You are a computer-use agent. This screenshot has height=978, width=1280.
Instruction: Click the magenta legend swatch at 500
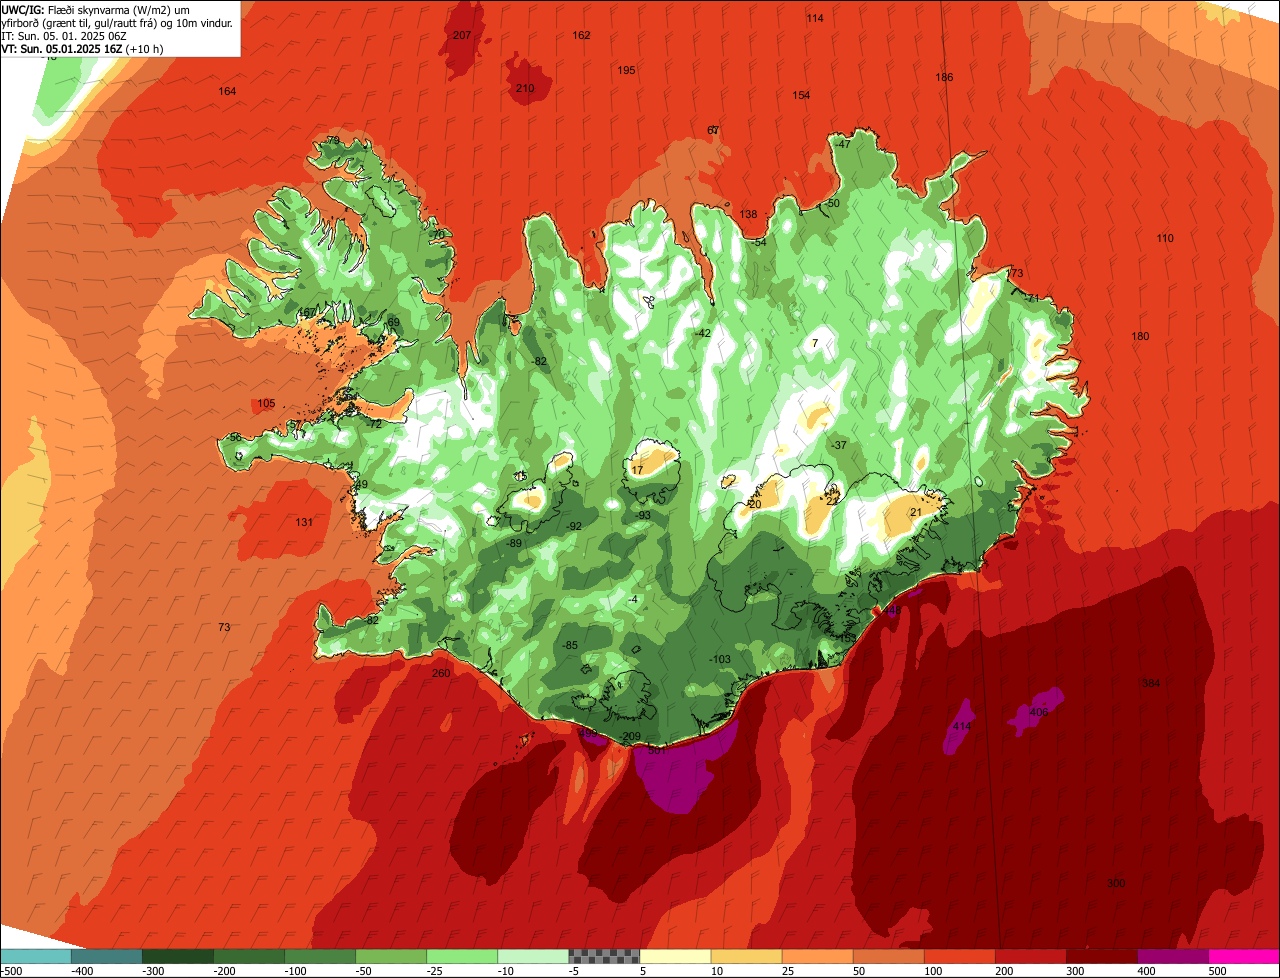click(1243, 956)
